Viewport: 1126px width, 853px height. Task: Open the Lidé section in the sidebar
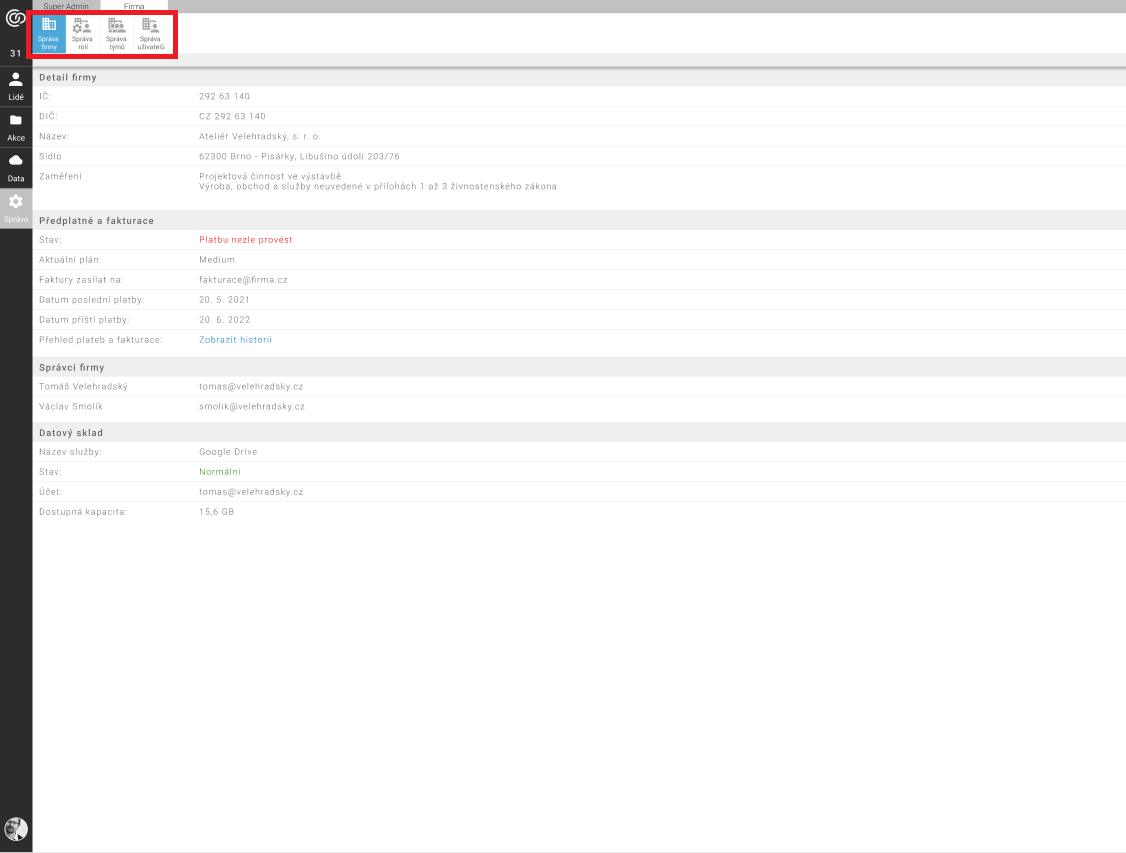coord(16,86)
